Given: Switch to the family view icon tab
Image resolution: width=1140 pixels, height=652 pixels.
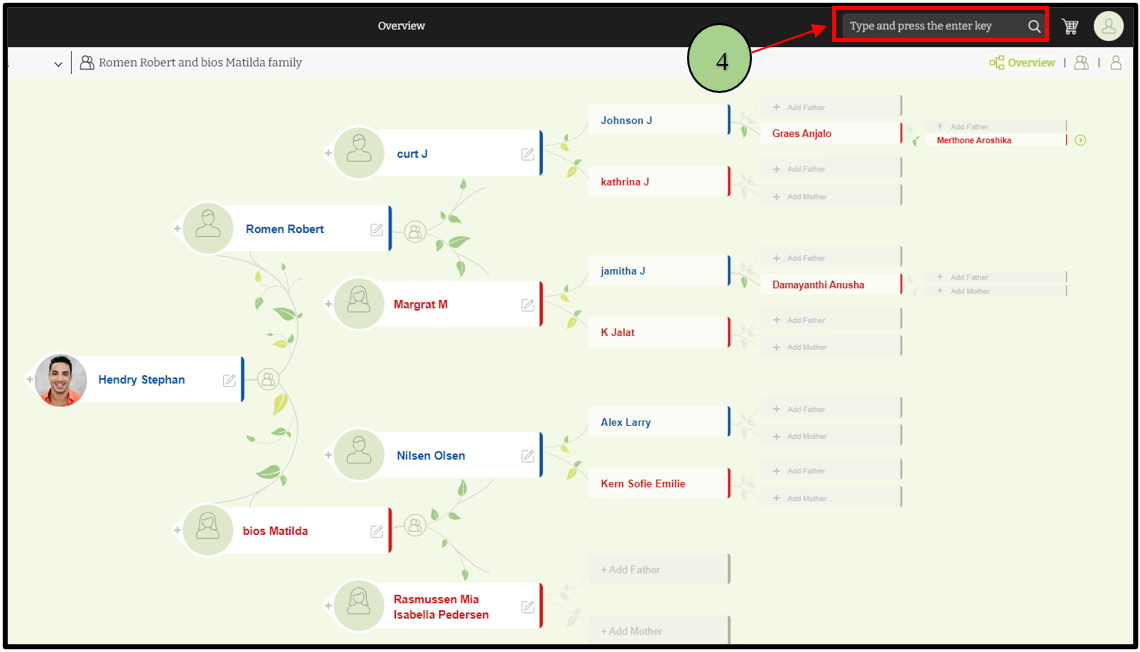Looking at the screenshot, I should [x=1081, y=63].
